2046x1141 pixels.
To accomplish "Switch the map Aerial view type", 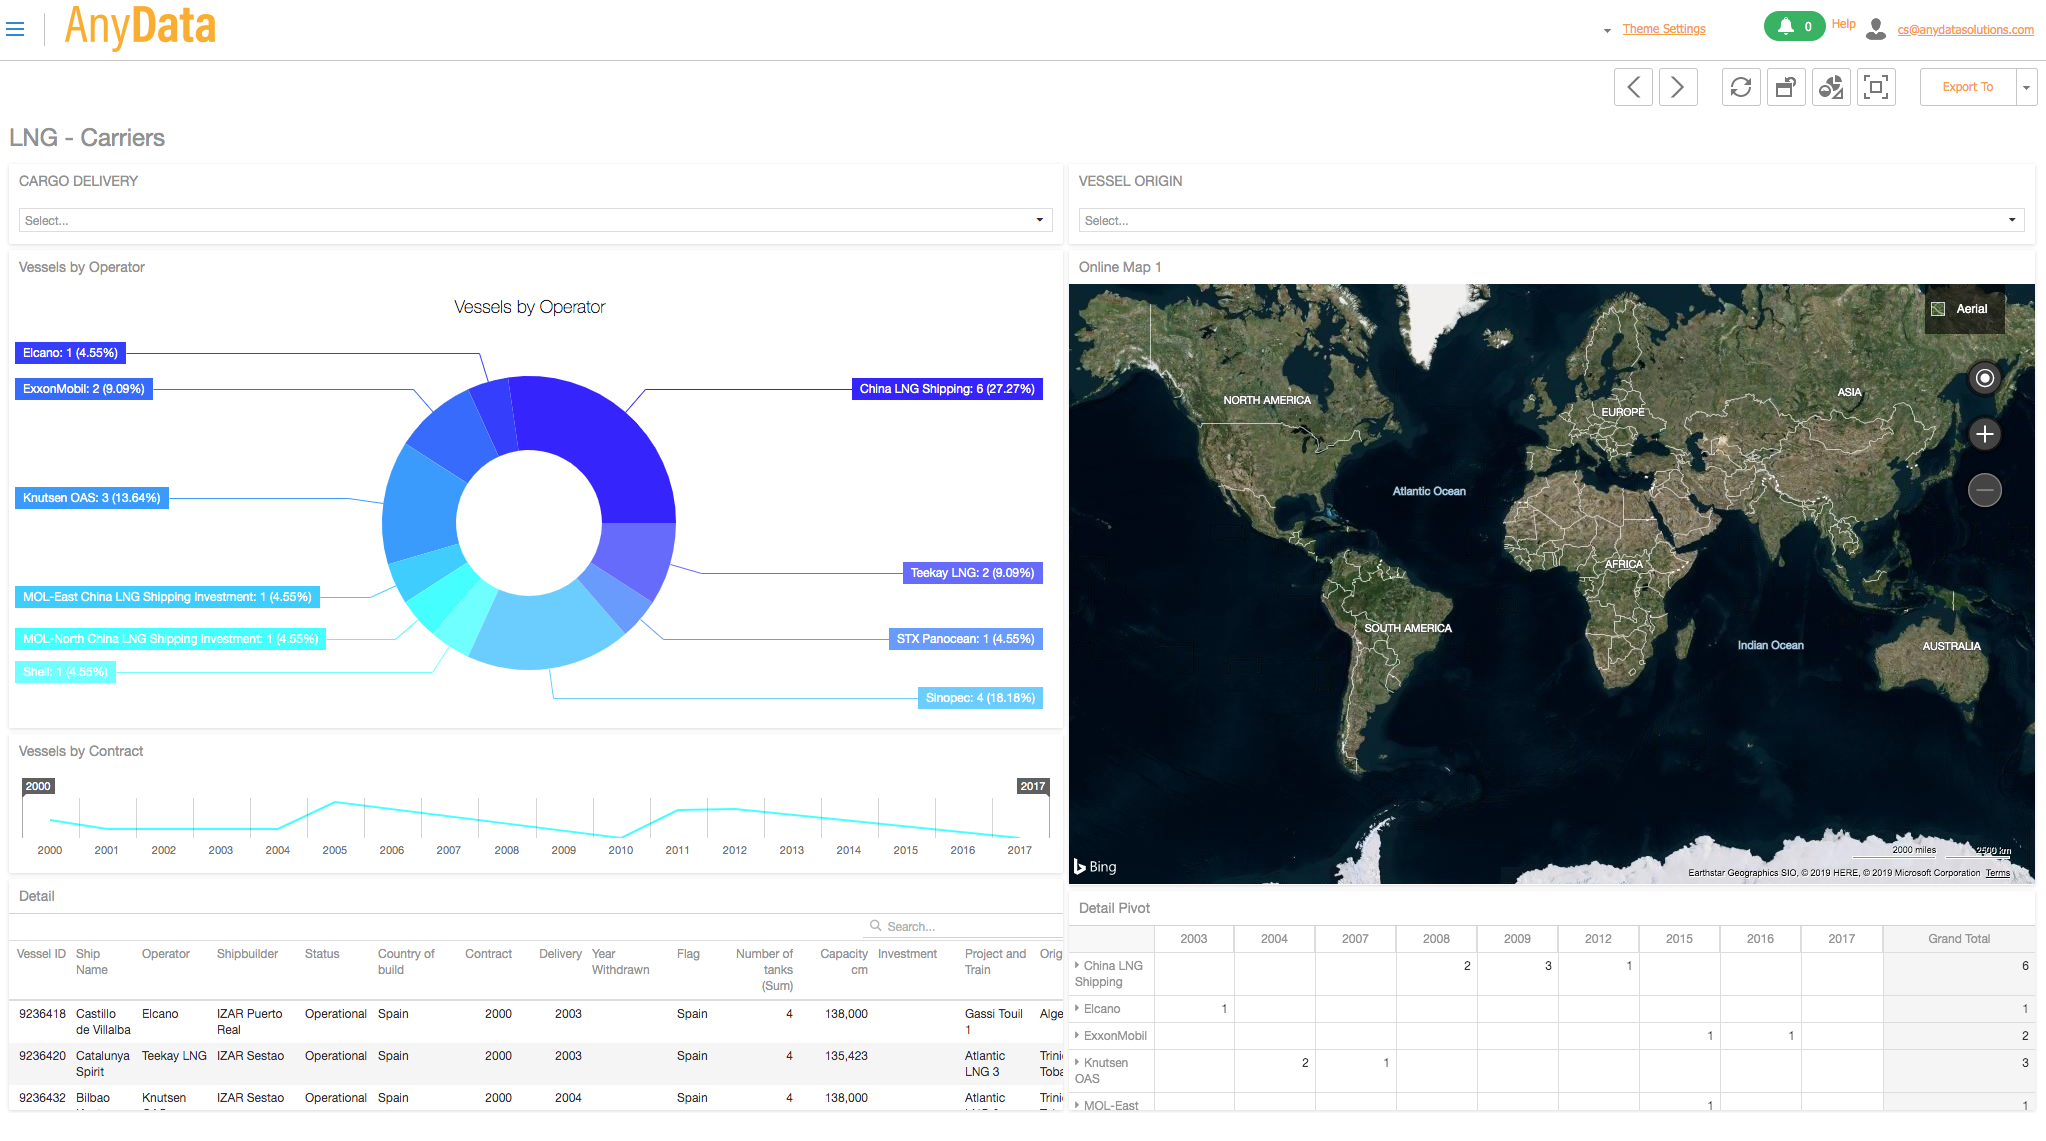I will (x=1964, y=309).
